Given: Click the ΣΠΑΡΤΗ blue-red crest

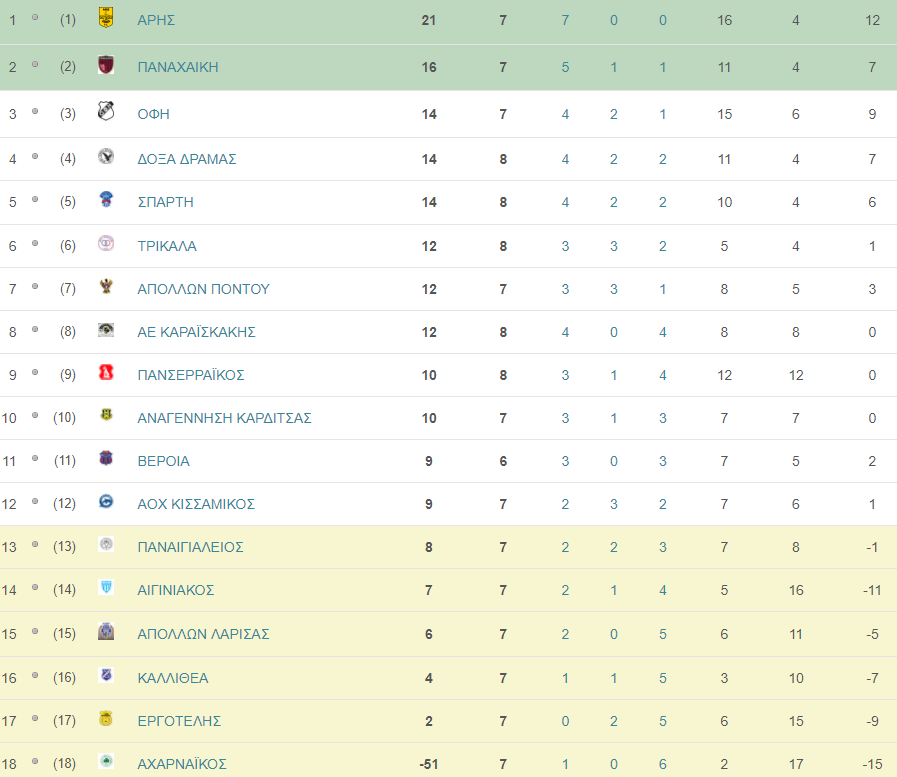Looking at the screenshot, I should point(106,199).
